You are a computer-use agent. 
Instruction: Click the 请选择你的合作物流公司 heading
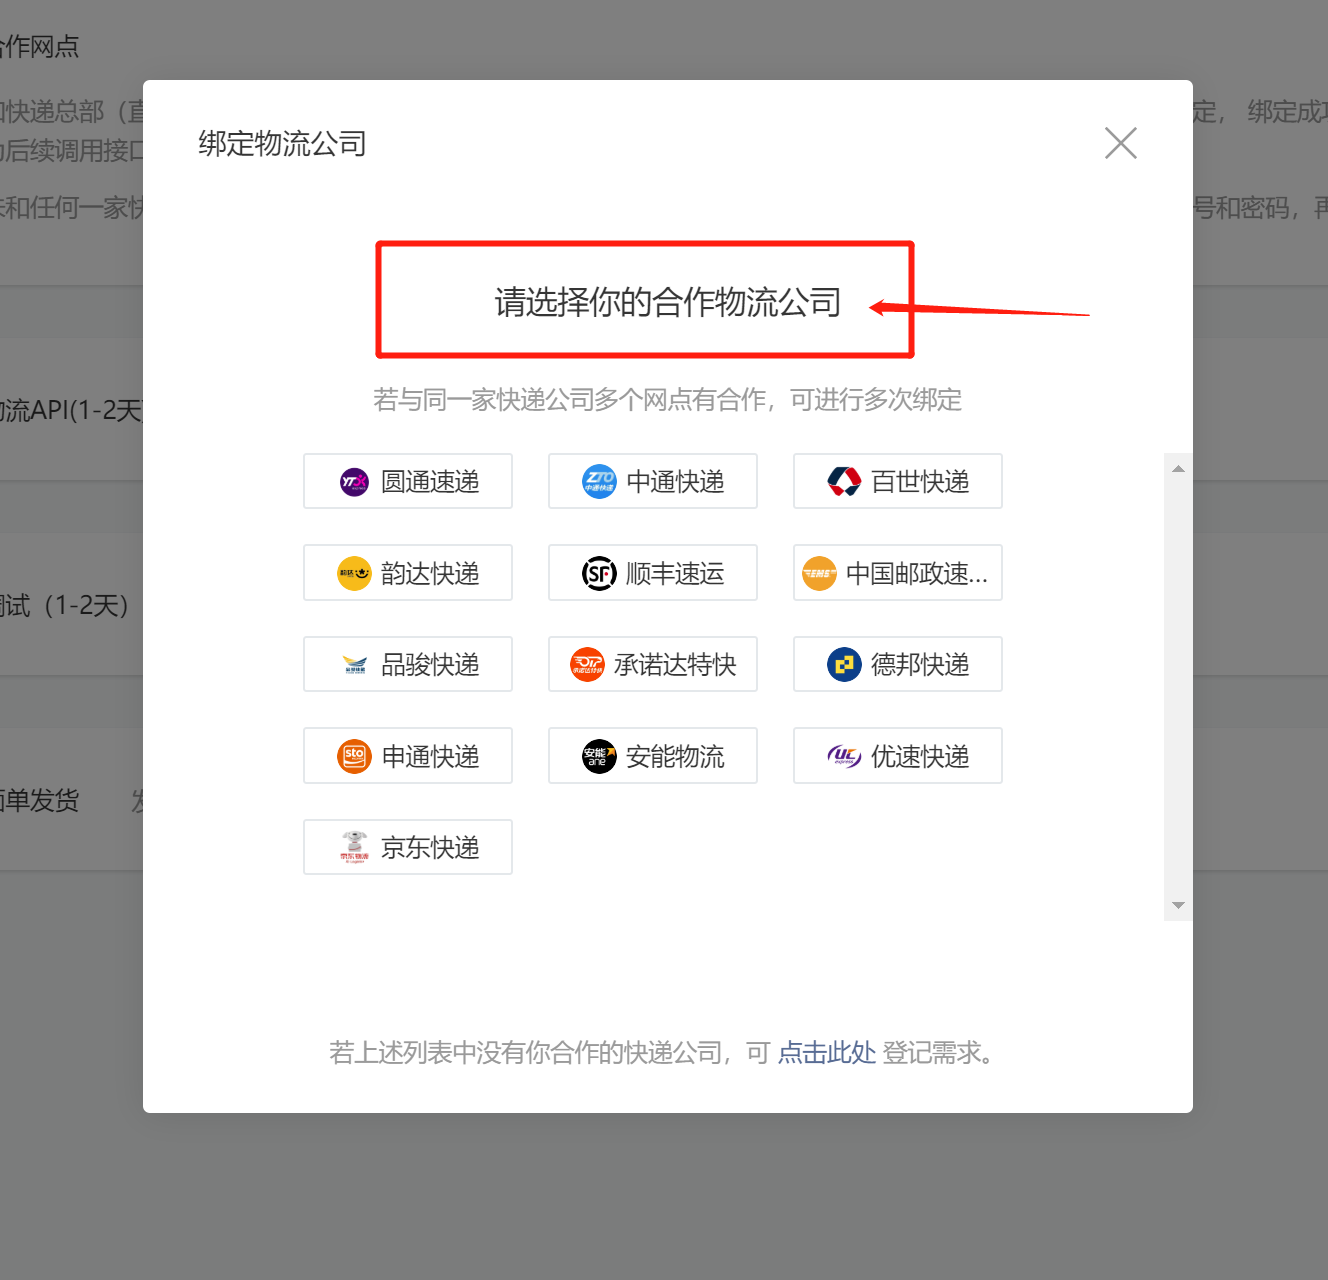[668, 302]
